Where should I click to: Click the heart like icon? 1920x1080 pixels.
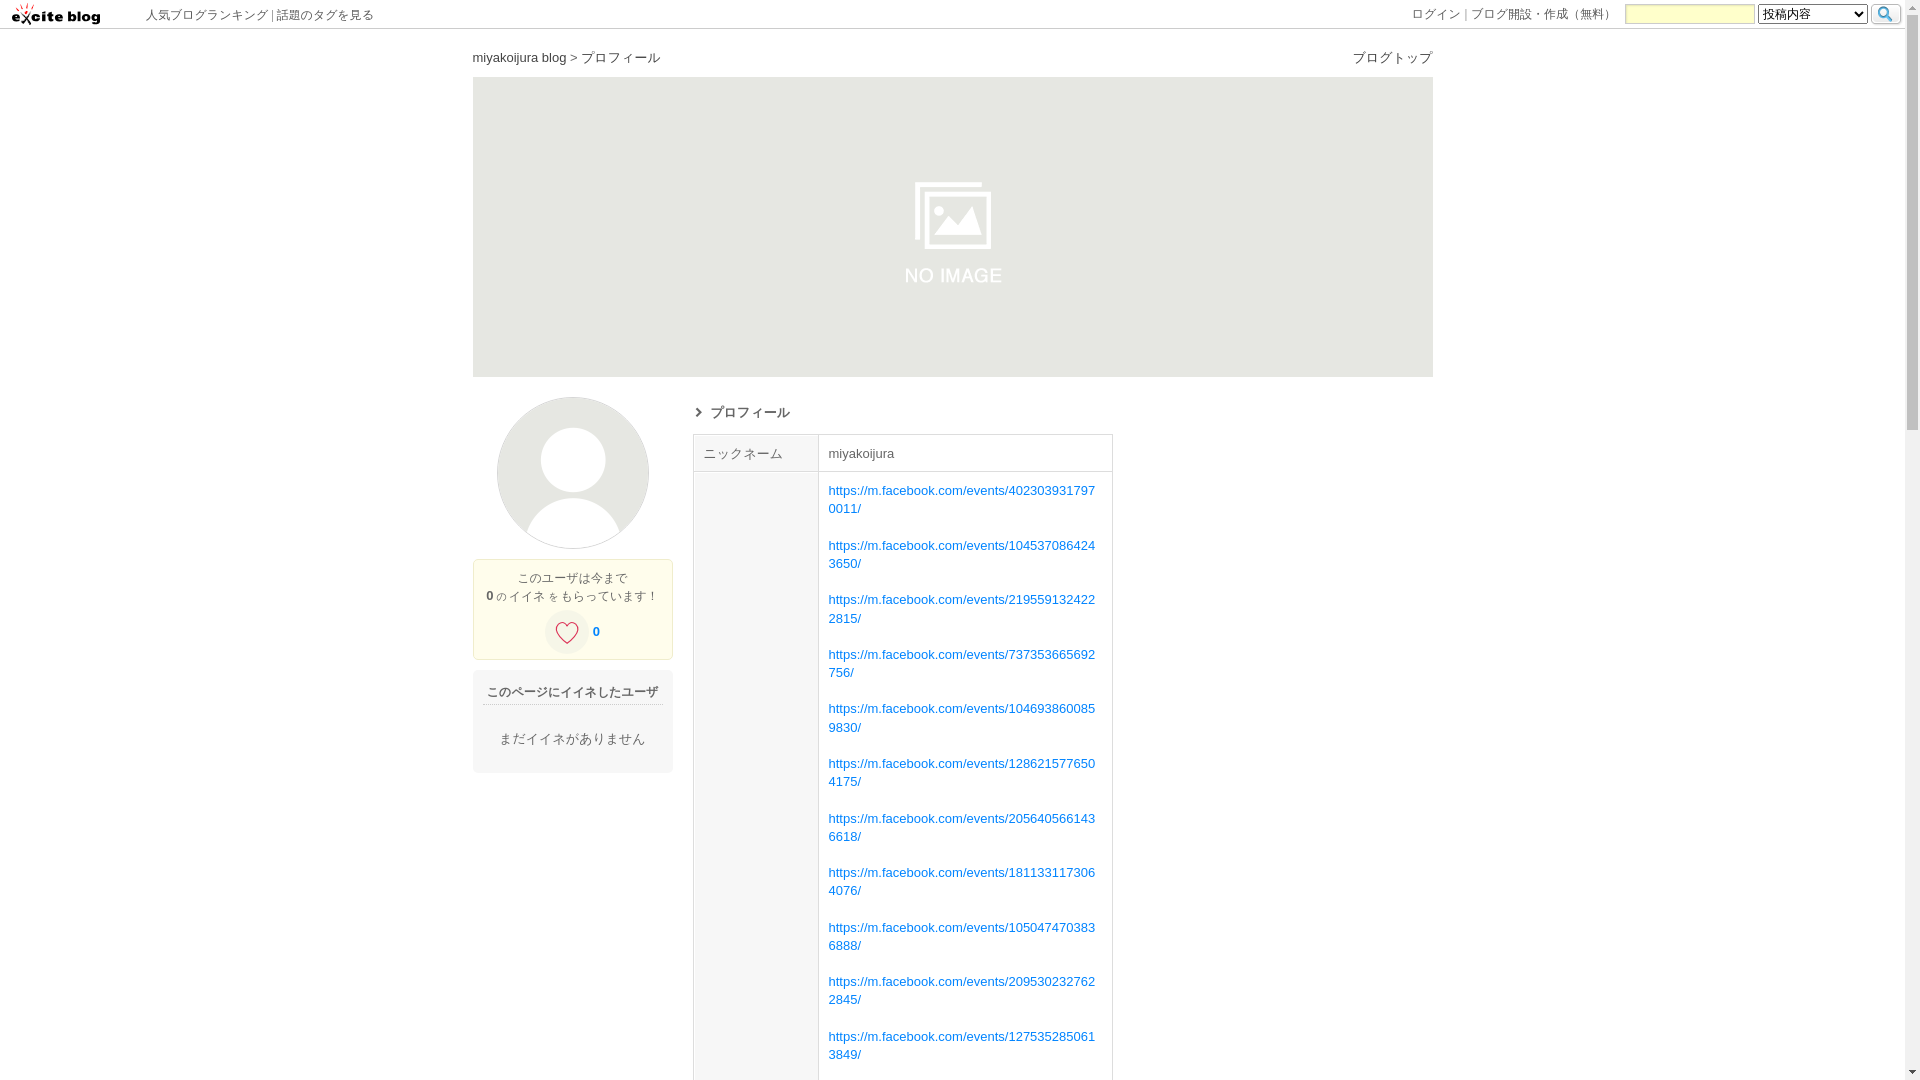(567, 632)
